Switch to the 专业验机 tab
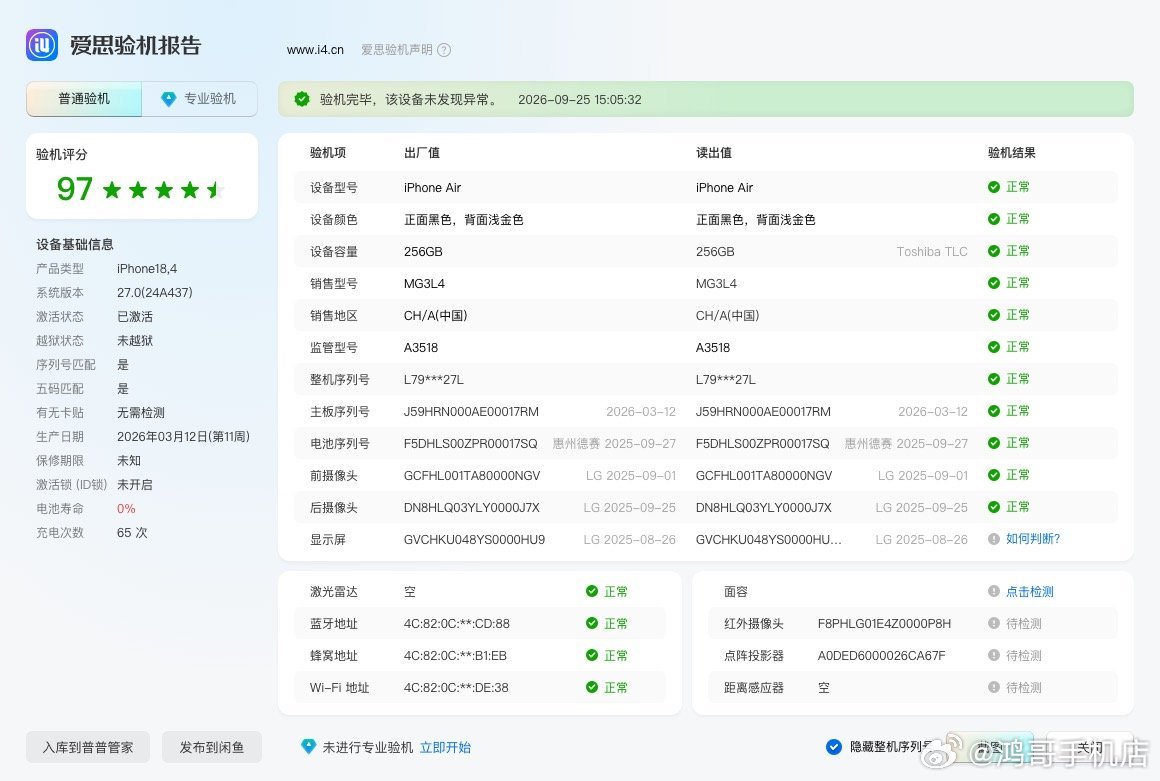Viewport: 1160px width, 781px height. point(200,99)
